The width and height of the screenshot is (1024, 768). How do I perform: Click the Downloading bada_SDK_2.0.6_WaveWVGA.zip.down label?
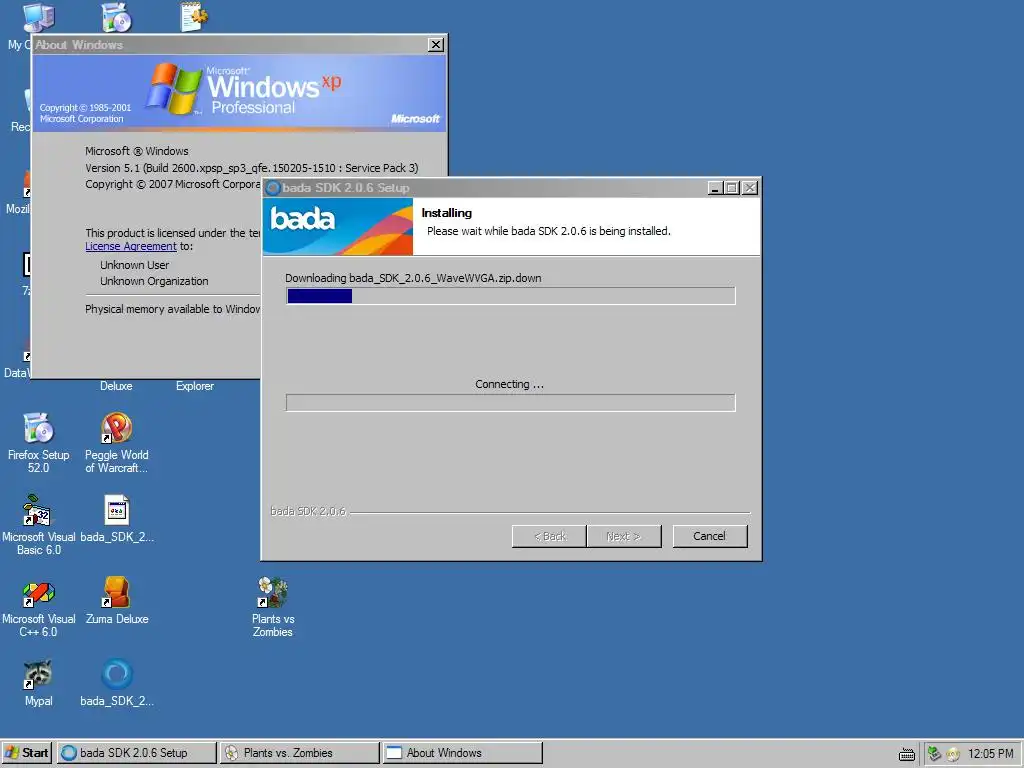coord(413,278)
